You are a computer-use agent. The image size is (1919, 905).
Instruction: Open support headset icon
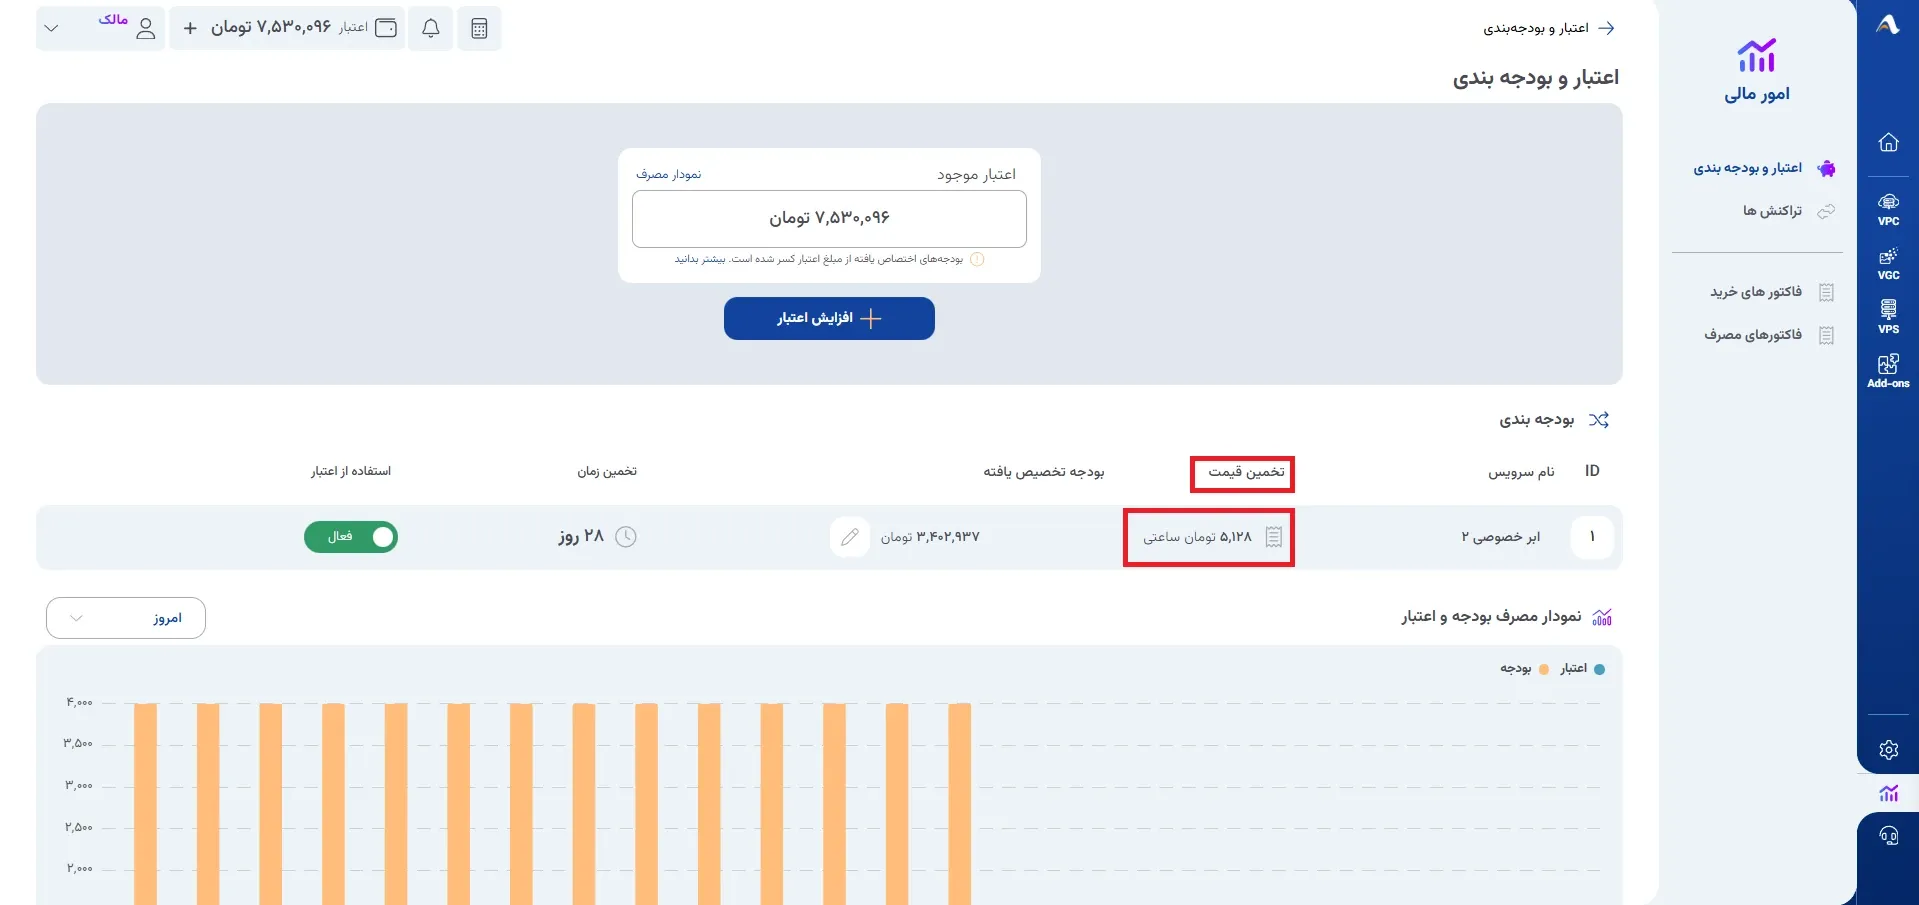point(1888,836)
